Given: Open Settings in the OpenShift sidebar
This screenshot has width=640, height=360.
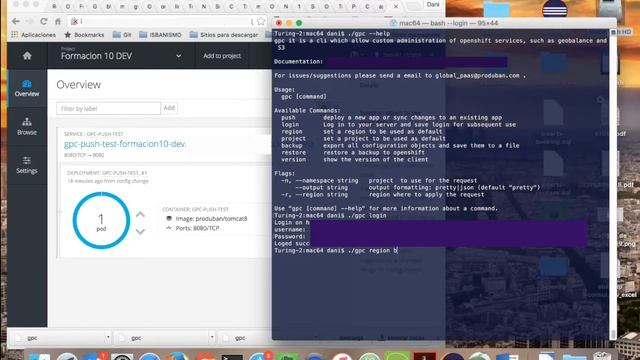Looking at the screenshot, I should 27,165.
